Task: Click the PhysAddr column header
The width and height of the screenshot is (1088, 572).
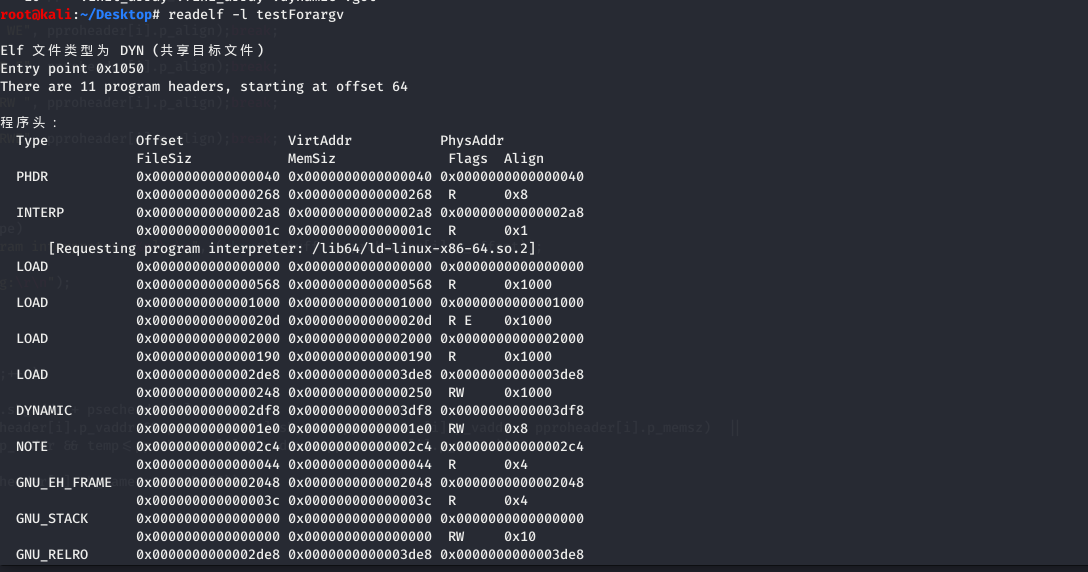Action: pyautogui.click(x=472, y=141)
